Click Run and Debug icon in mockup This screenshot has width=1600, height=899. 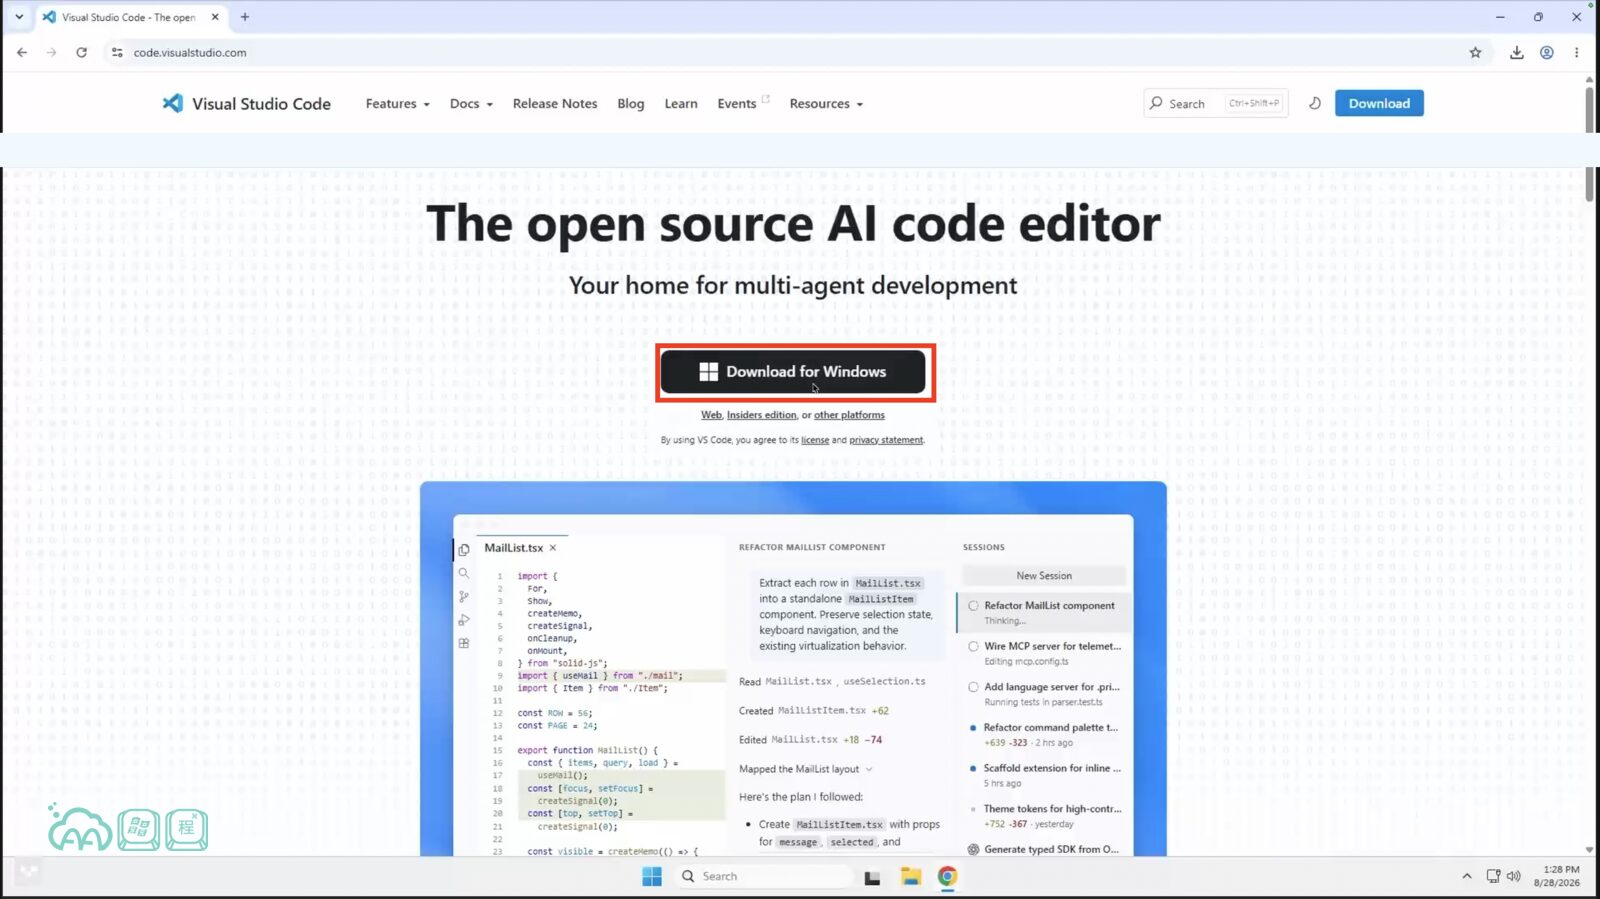pyautogui.click(x=464, y=620)
